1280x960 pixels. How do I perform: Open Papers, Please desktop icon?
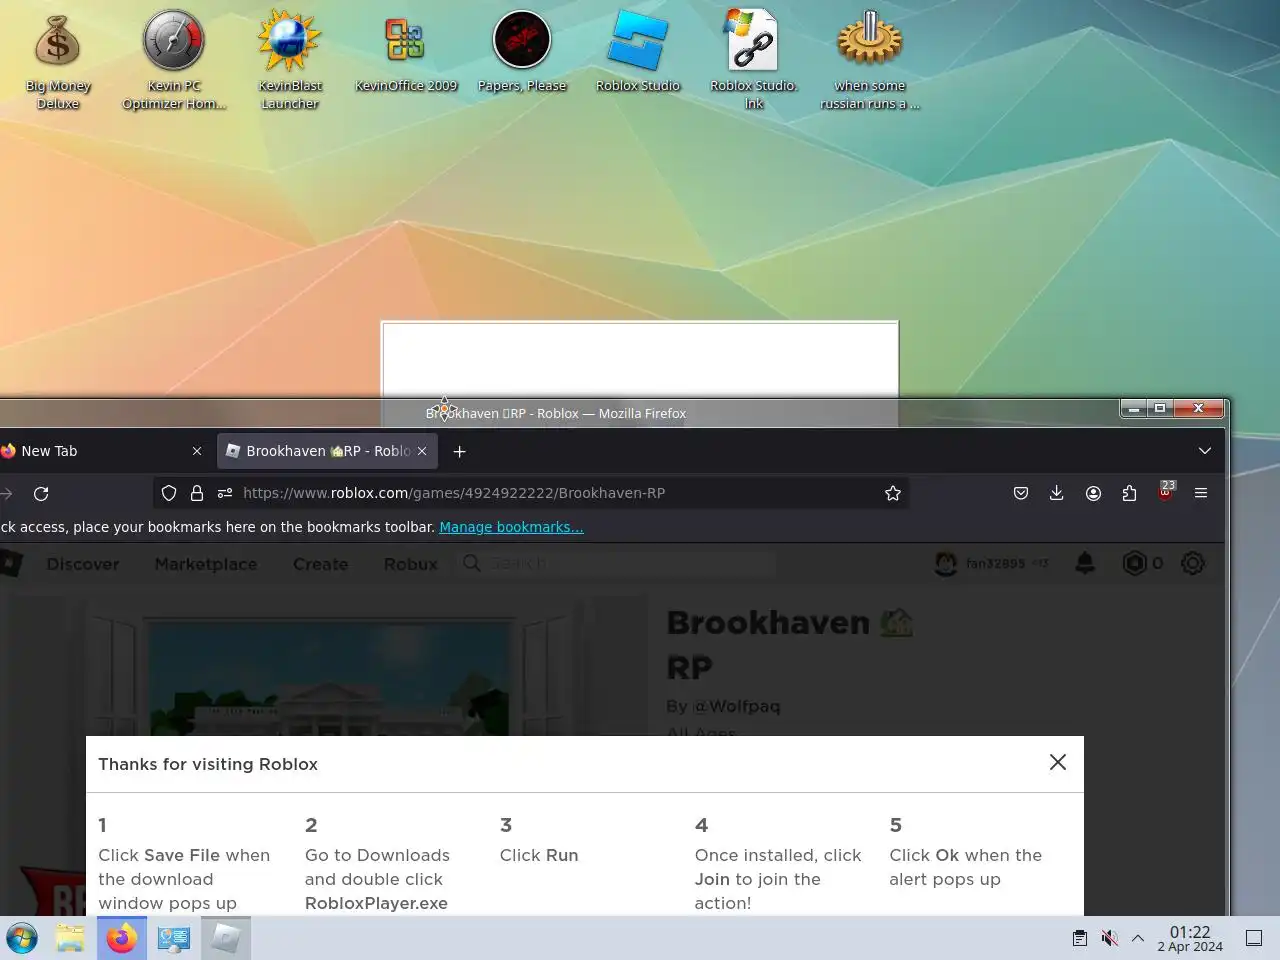point(522,52)
